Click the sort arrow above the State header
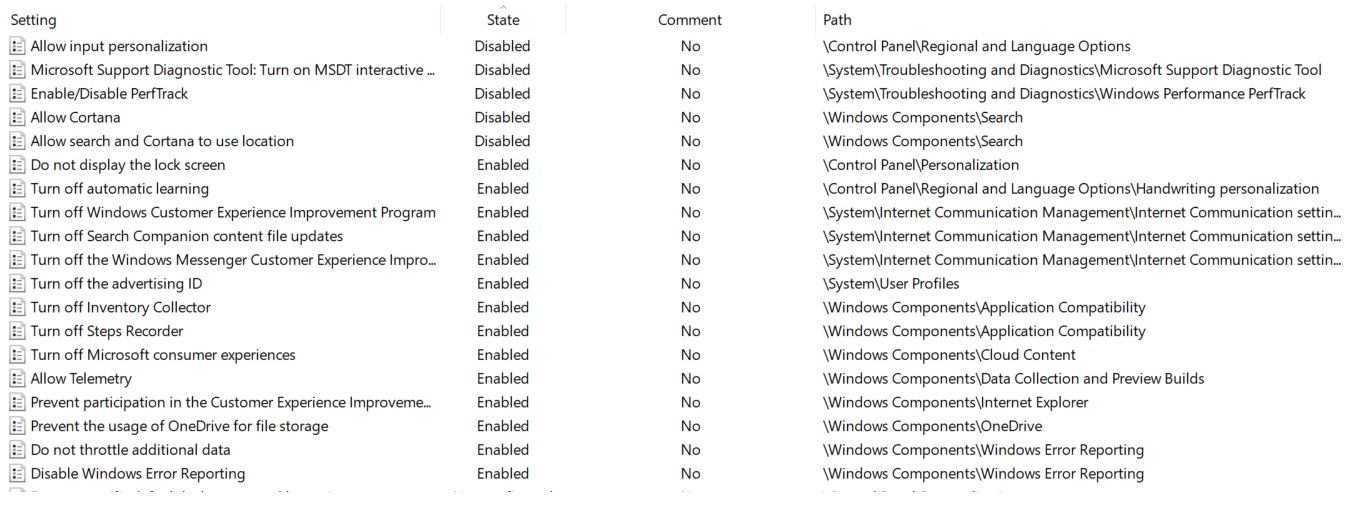 point(503,6)
